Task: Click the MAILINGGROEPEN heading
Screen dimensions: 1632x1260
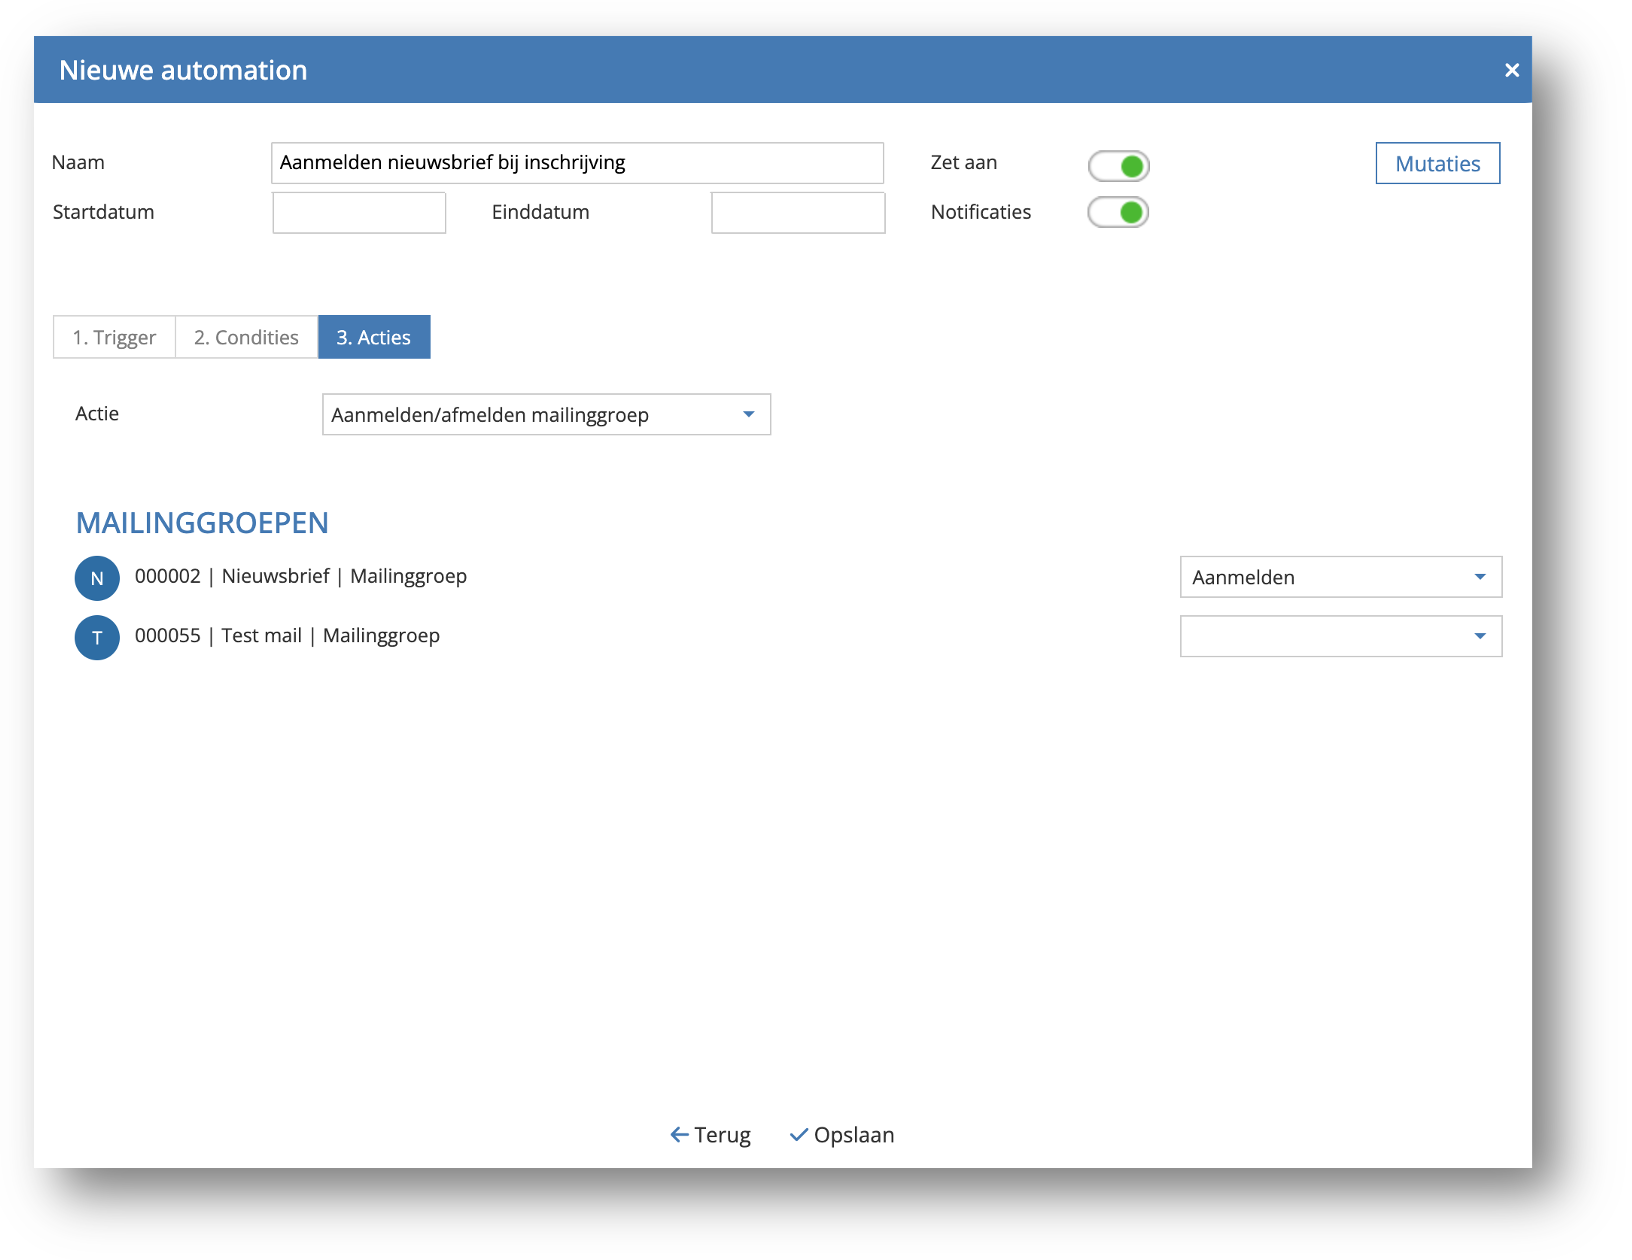Action: coord(202,523)
